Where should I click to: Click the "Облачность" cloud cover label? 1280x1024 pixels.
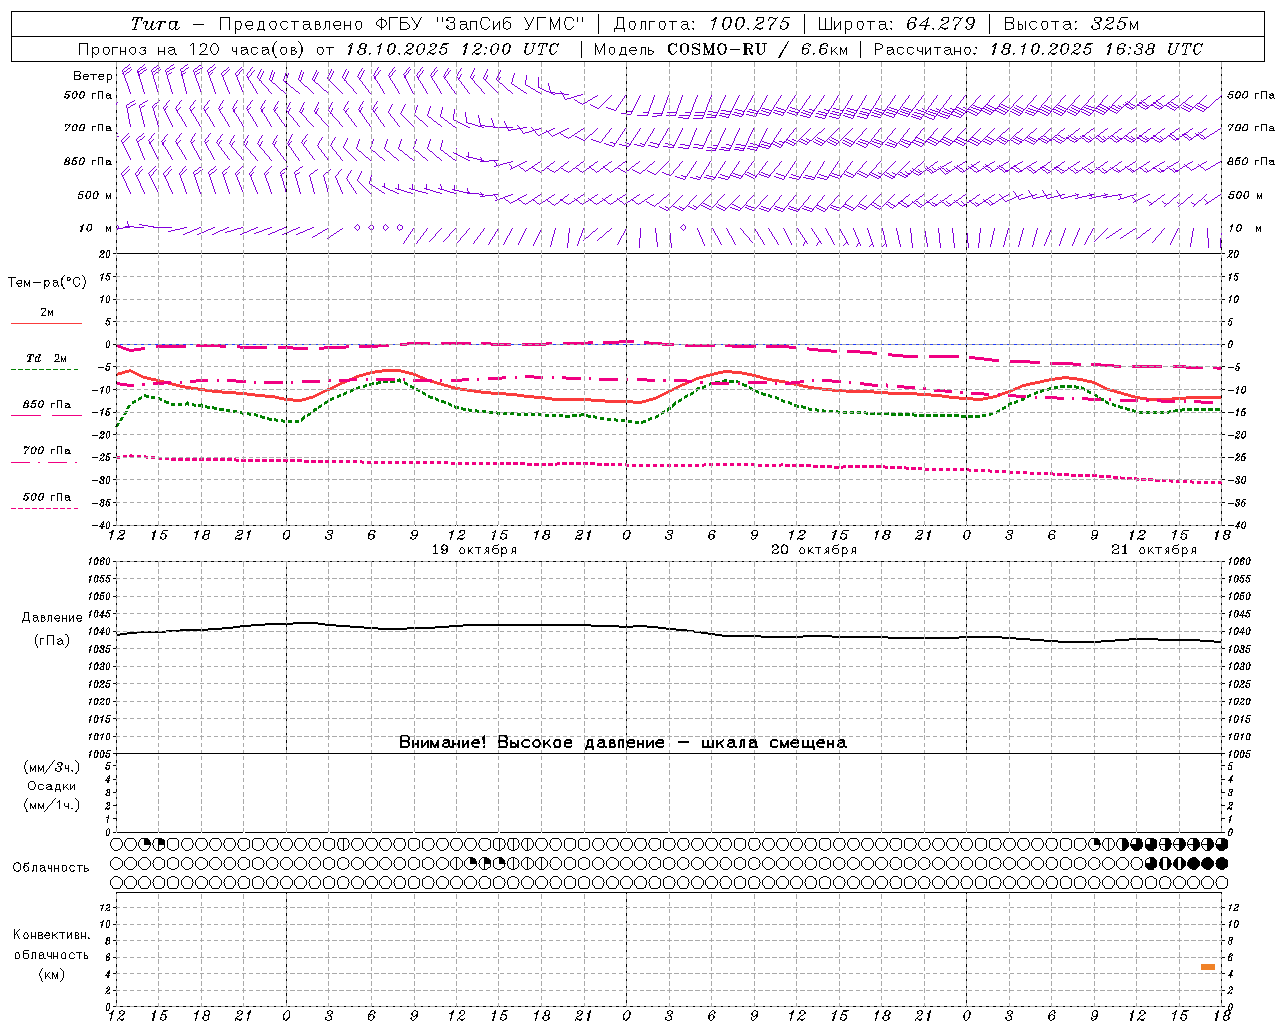pos(51,868)
